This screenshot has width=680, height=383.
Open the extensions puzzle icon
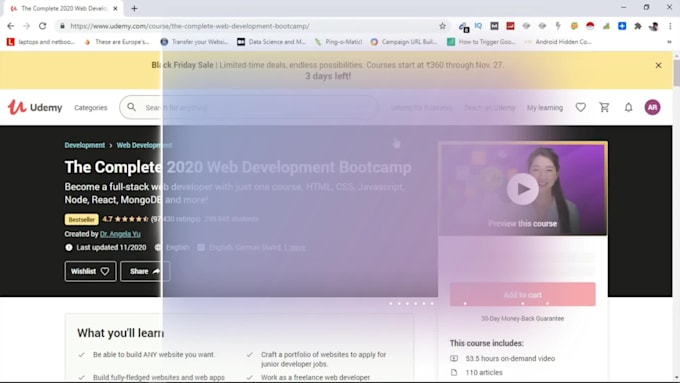tap(638, 26)
